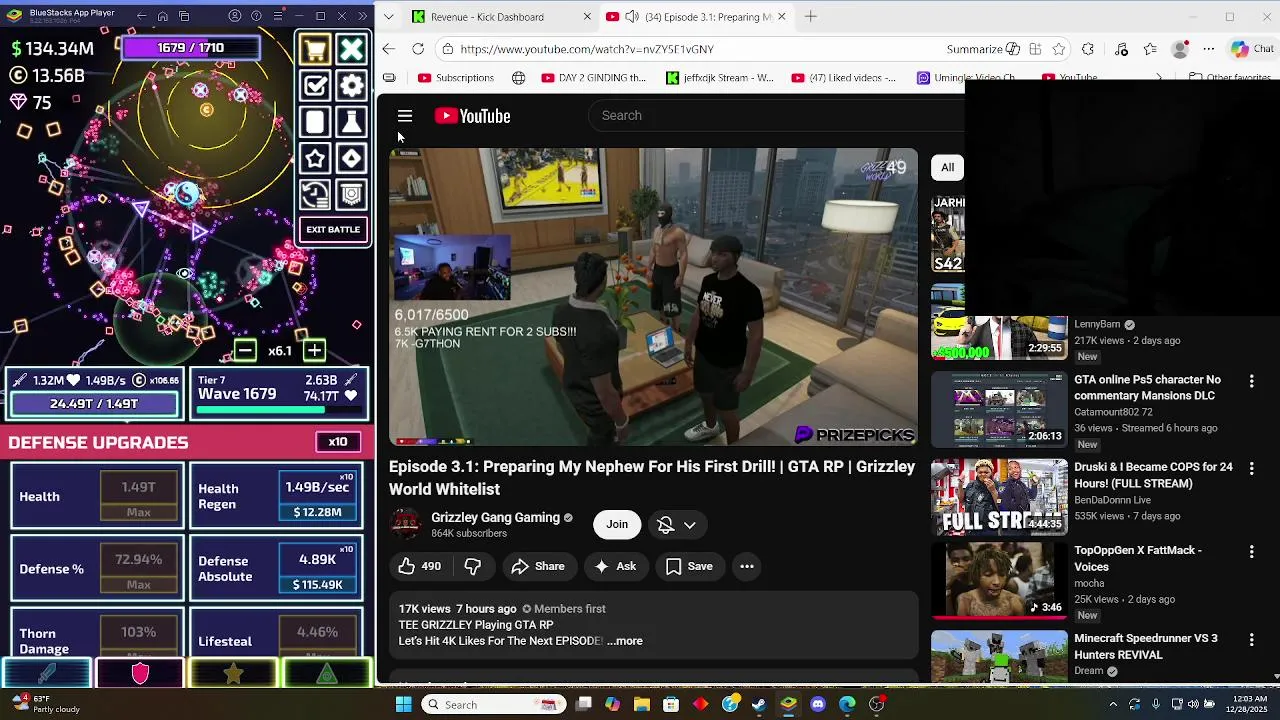Open browser settings three-dots menu

1209,49
